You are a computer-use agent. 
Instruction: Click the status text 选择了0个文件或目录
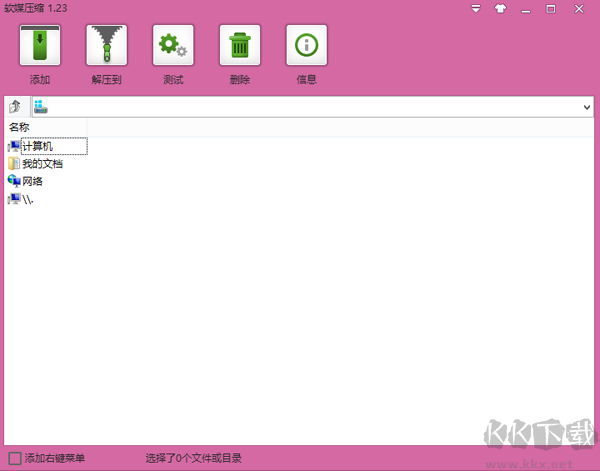pyautogui.click(x=194, y=458)
